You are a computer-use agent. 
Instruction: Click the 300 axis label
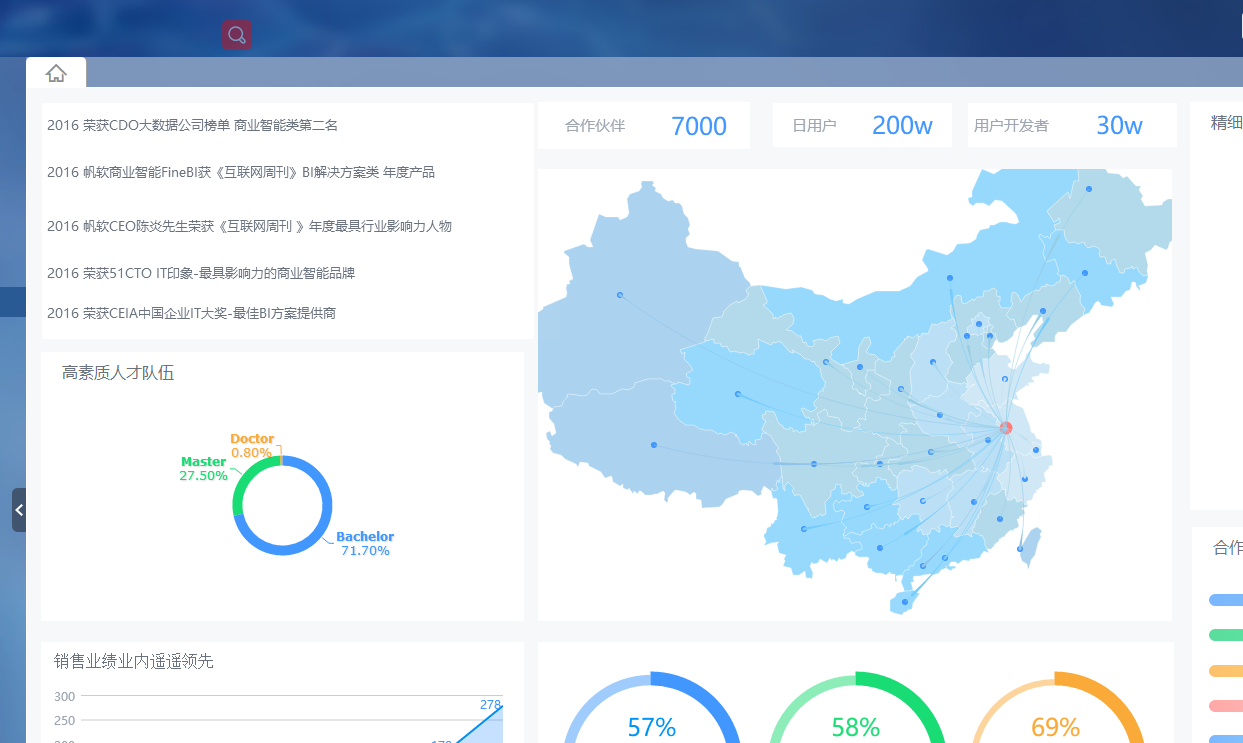pos(64,697)
